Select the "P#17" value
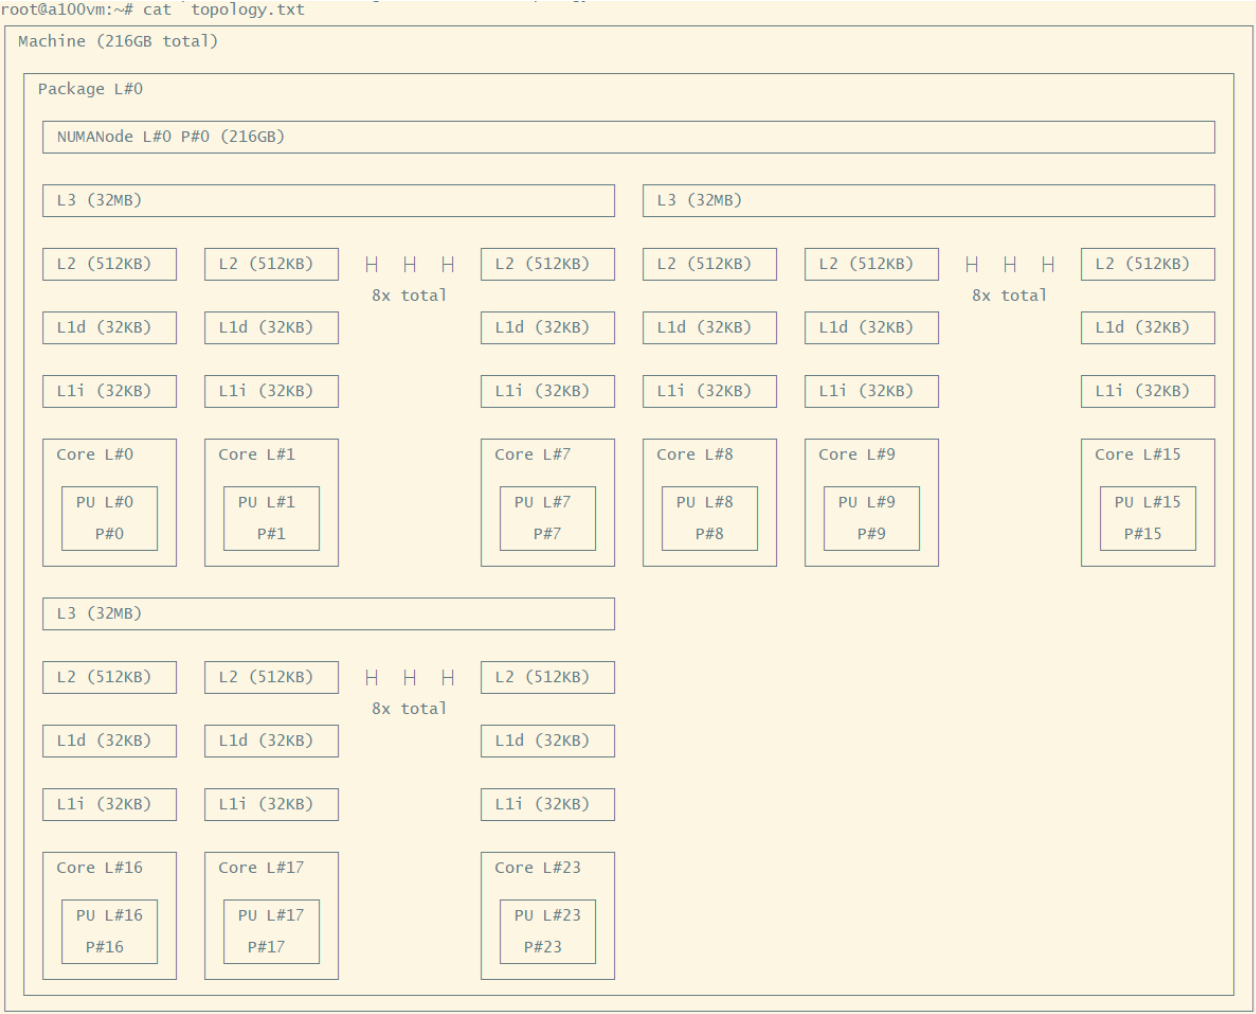Screen dimensions: 1256x1014 [267, 947]
